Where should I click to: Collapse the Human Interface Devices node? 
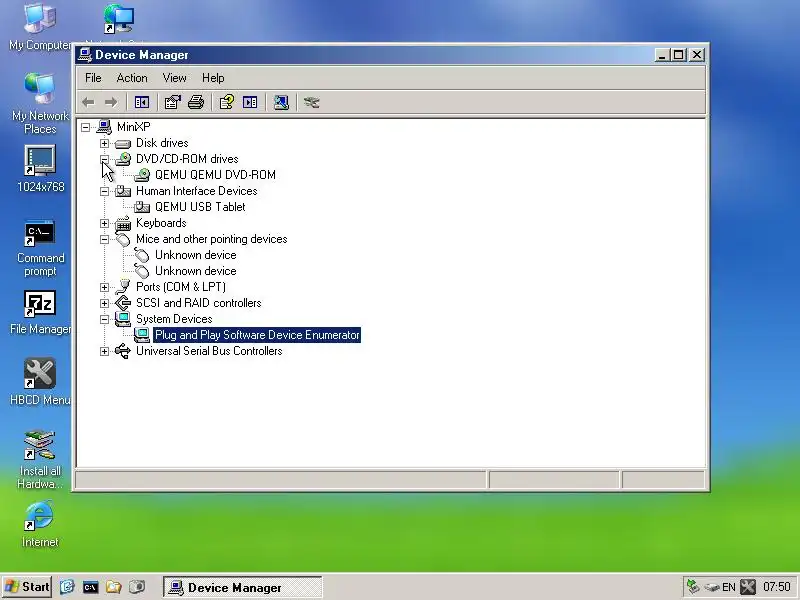pos(104,191)
